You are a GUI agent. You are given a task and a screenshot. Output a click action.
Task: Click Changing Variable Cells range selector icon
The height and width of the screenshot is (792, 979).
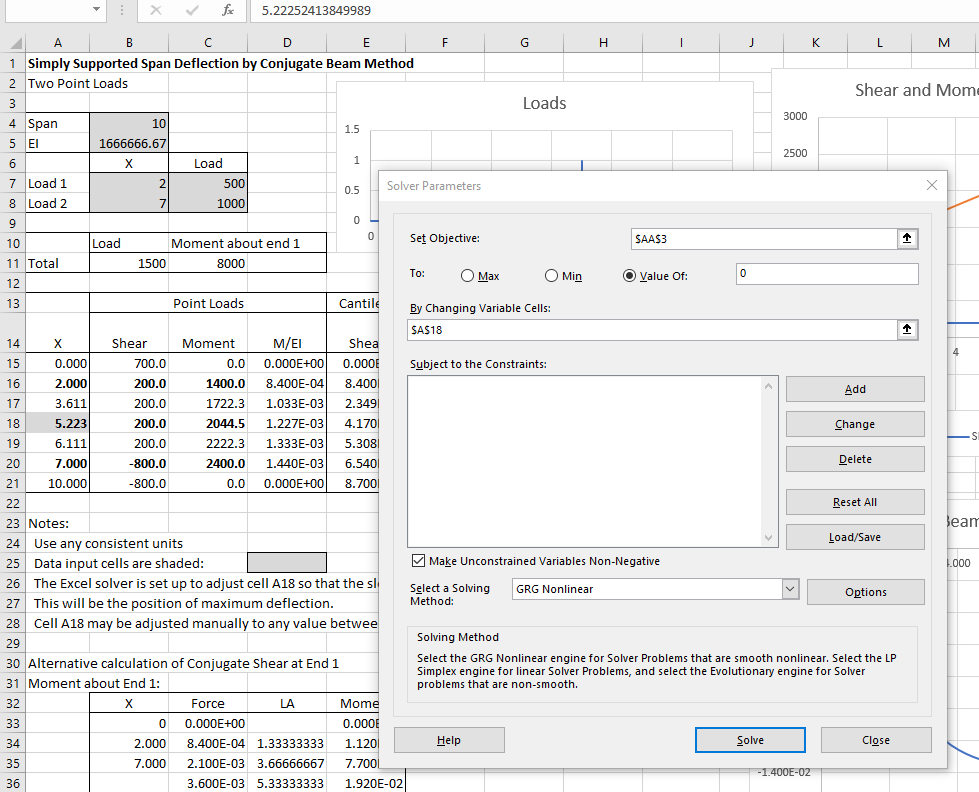[x=907, y=329]
